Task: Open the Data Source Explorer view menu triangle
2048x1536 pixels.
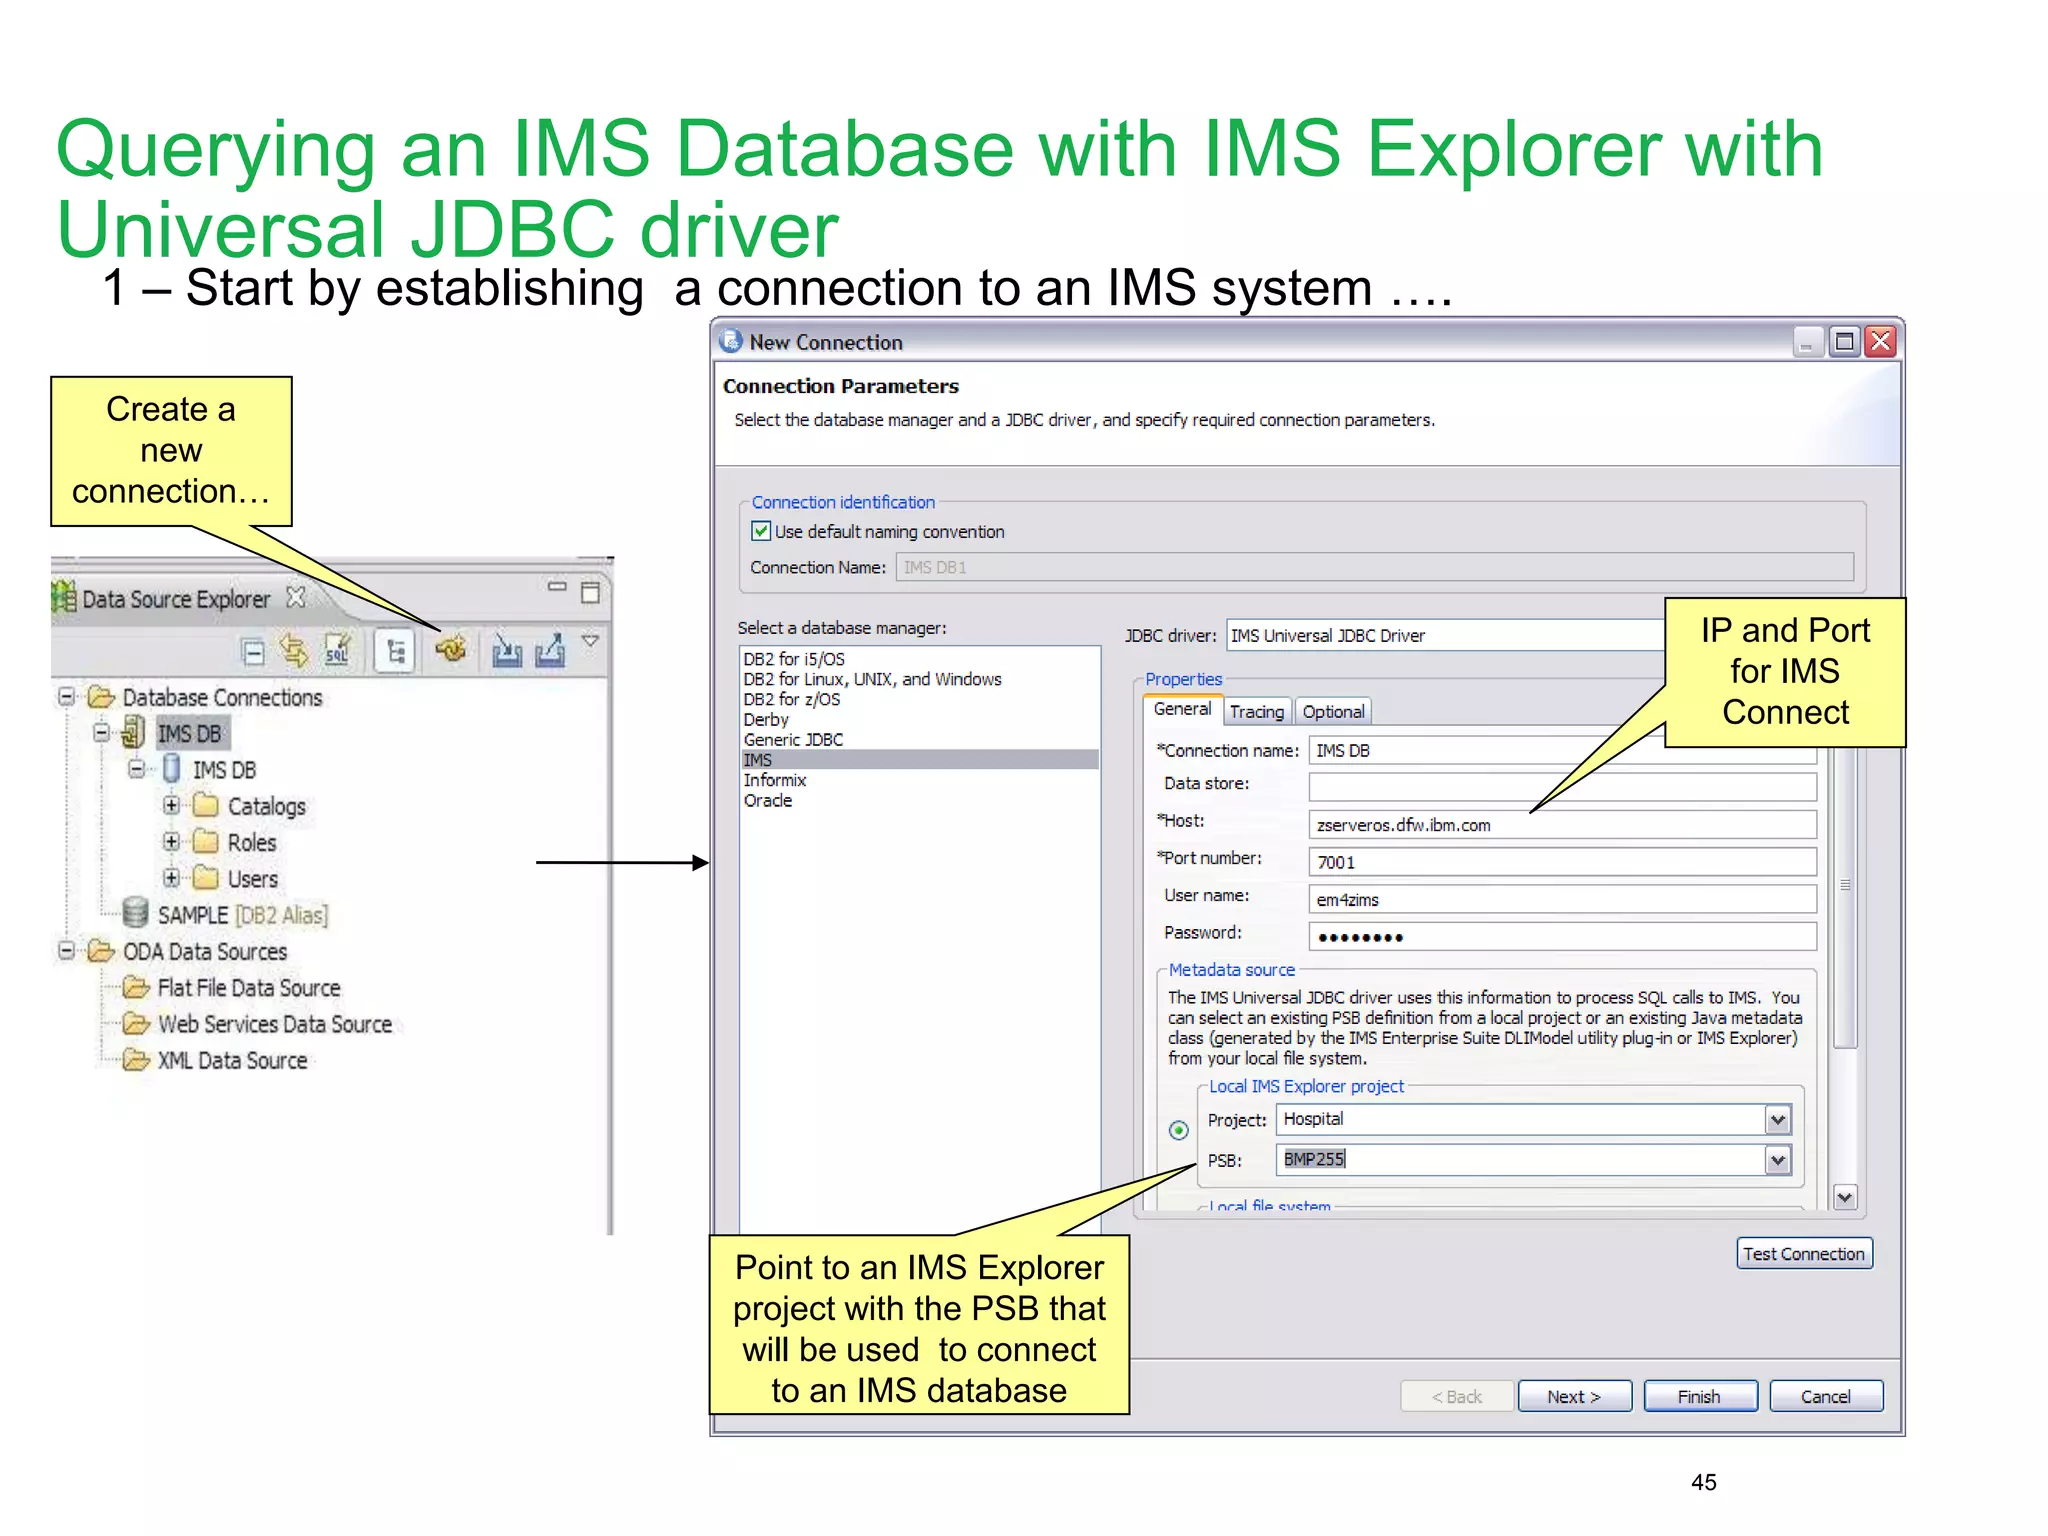Action: click(590, 640)
